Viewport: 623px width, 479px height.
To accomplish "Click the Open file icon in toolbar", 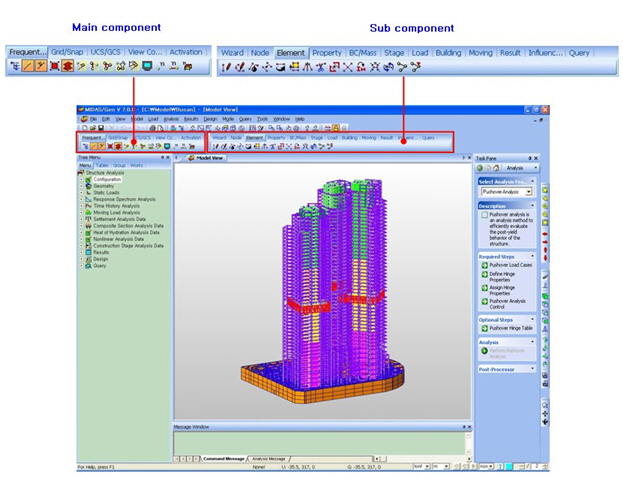I will tap(87, 128).
